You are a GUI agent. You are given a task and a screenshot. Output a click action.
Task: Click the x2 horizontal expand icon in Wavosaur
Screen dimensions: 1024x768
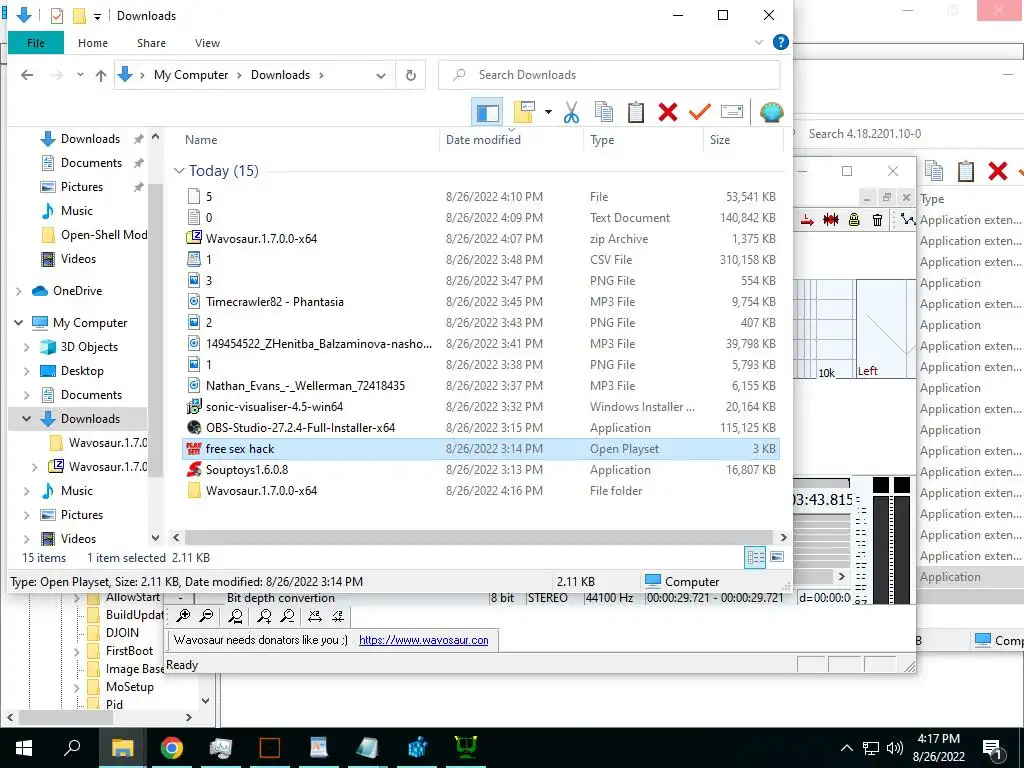pyautogui.click(x=315, y=616)
